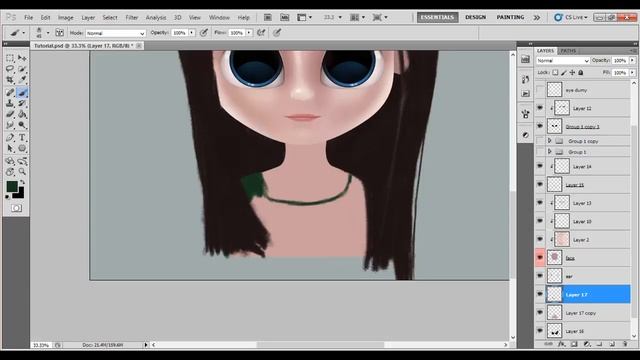Hide Layer 13 with eye icon

[540, 203]
